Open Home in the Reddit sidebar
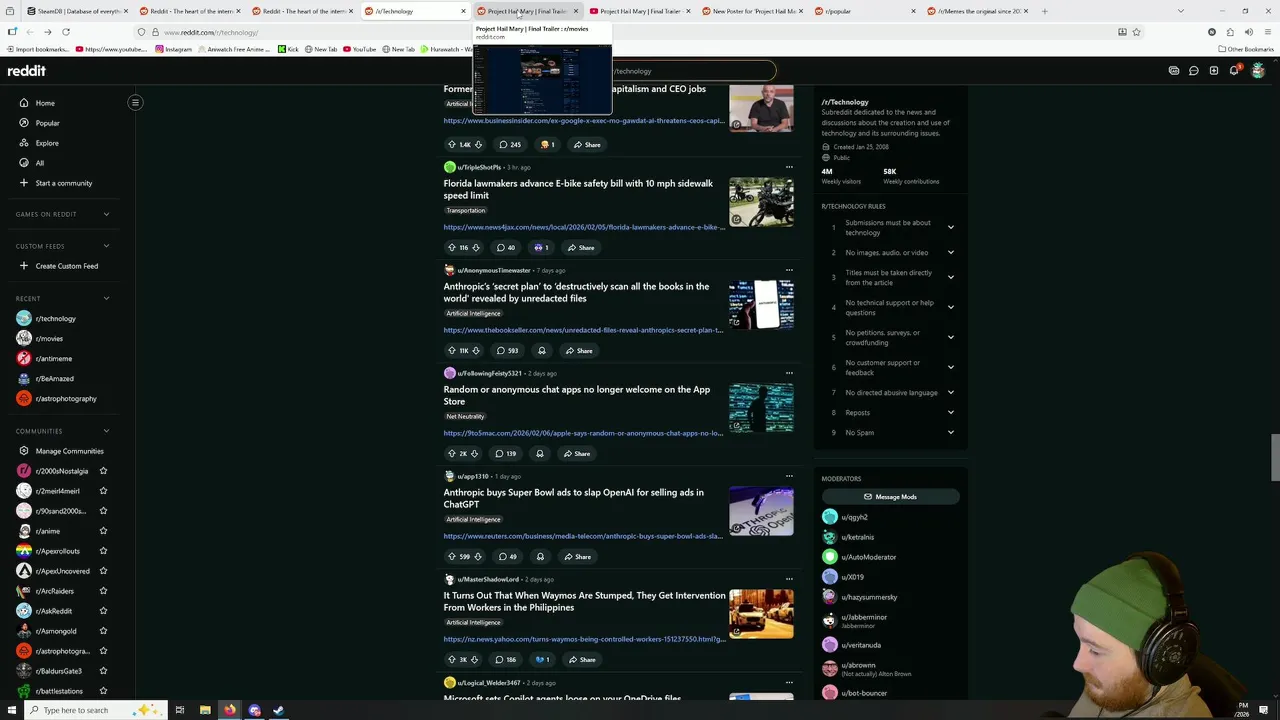 [x=45, y=103]
